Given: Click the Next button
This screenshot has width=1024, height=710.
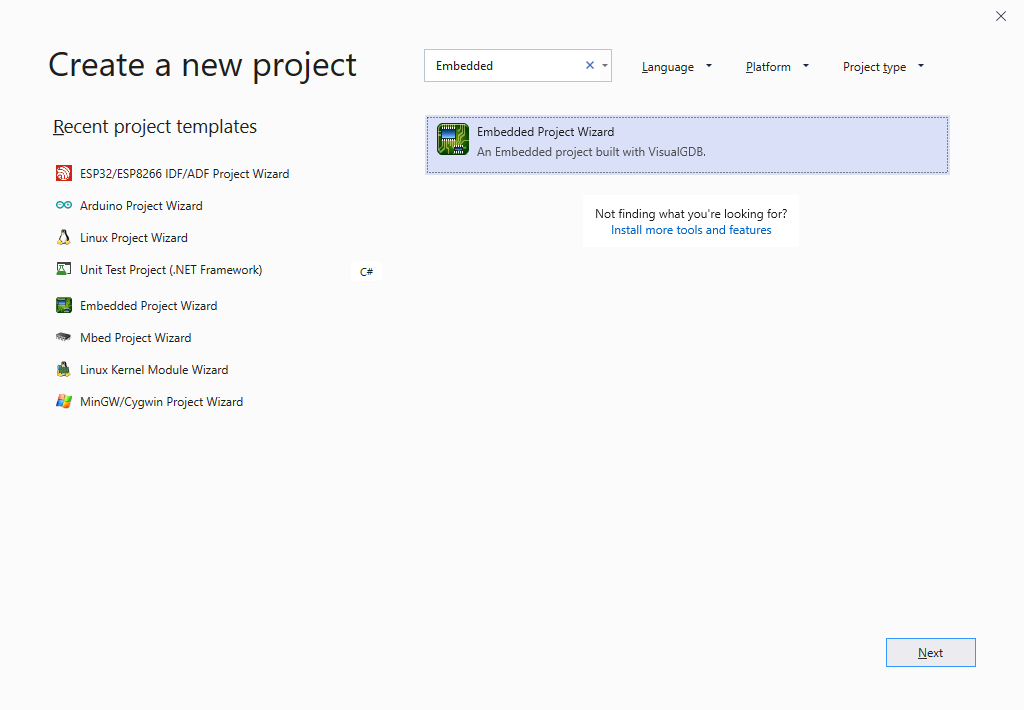Looking at the screenshot, I should [x=930, y=652].
